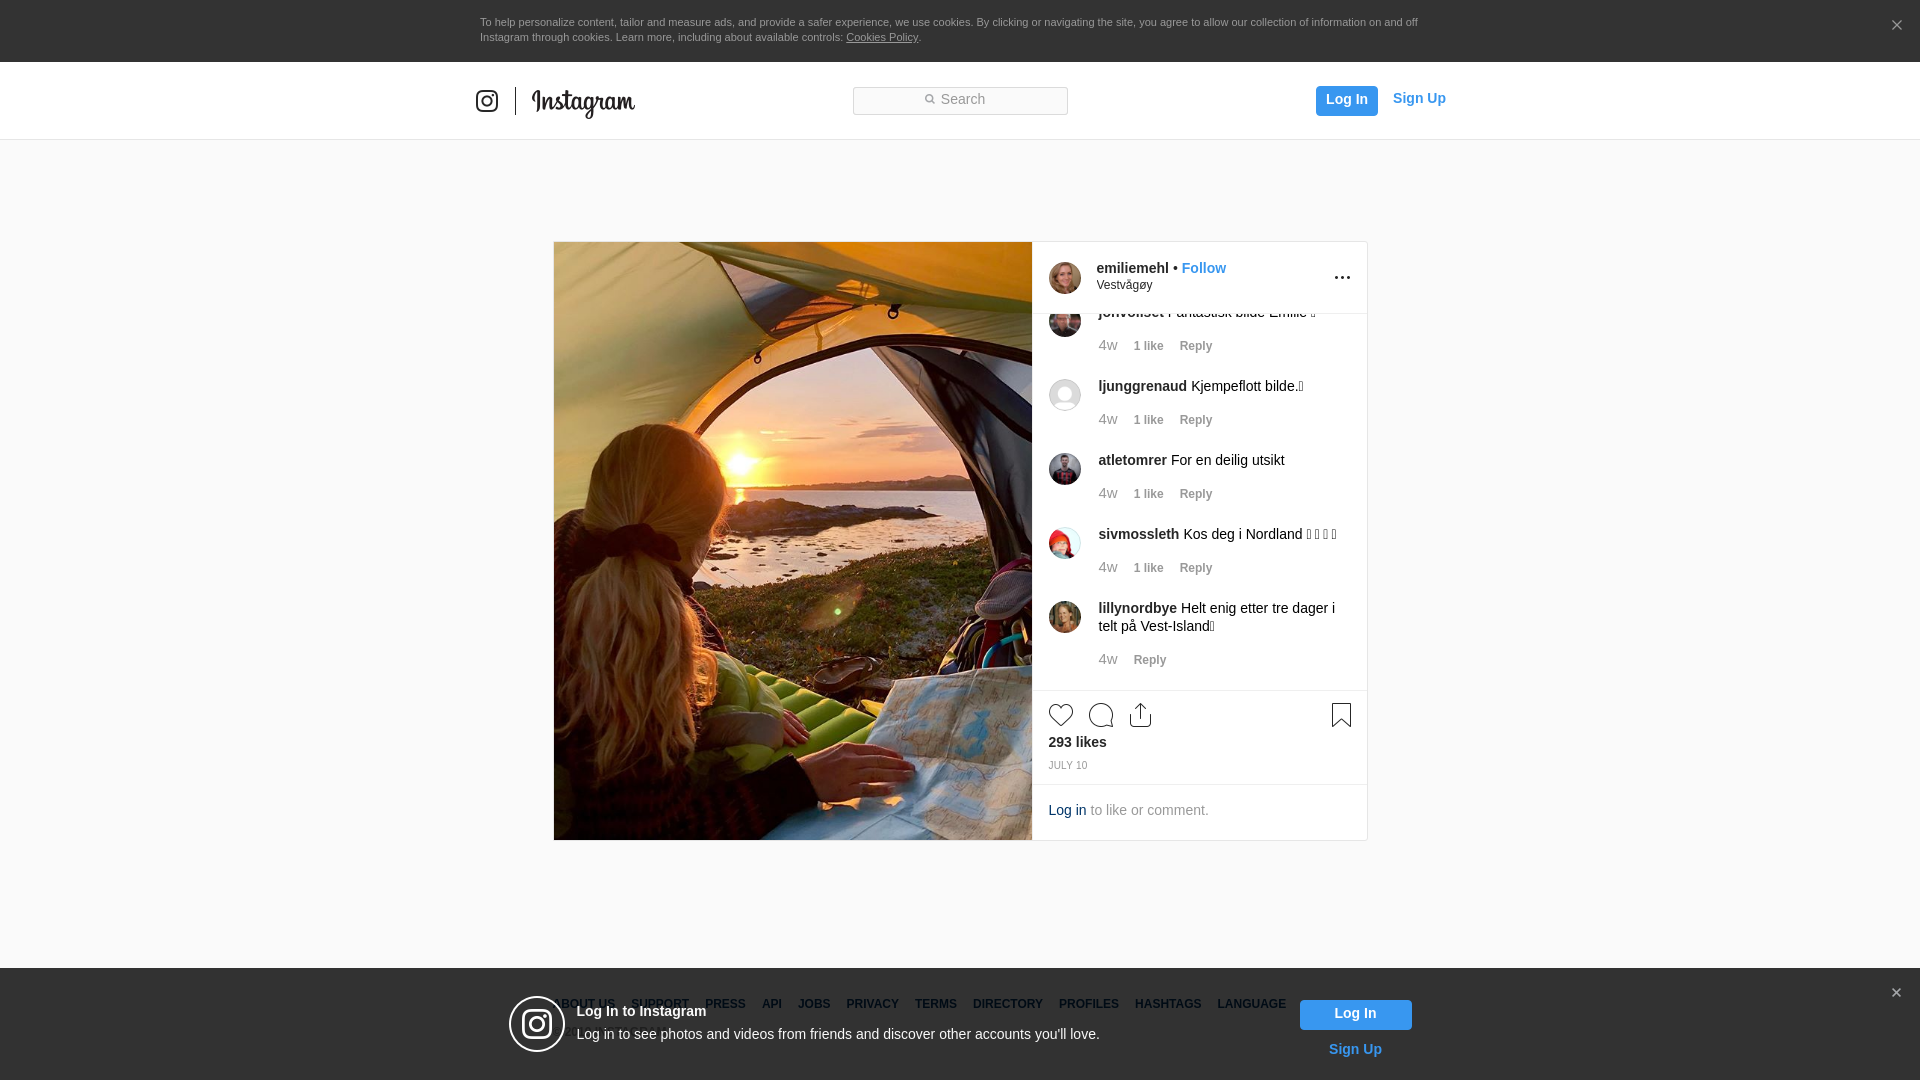The height and width of the screenshot is (1080, 1920).
Task: Follow emiliemehl
Action: tap(1203, 268)
